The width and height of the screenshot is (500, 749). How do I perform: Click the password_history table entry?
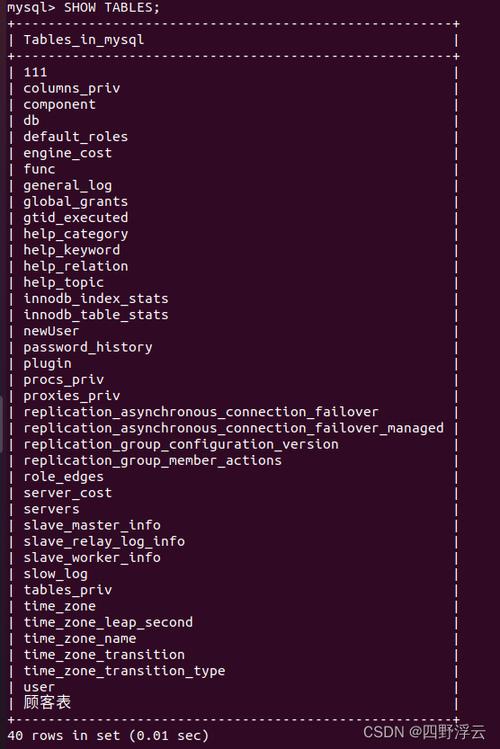[88, 347]
